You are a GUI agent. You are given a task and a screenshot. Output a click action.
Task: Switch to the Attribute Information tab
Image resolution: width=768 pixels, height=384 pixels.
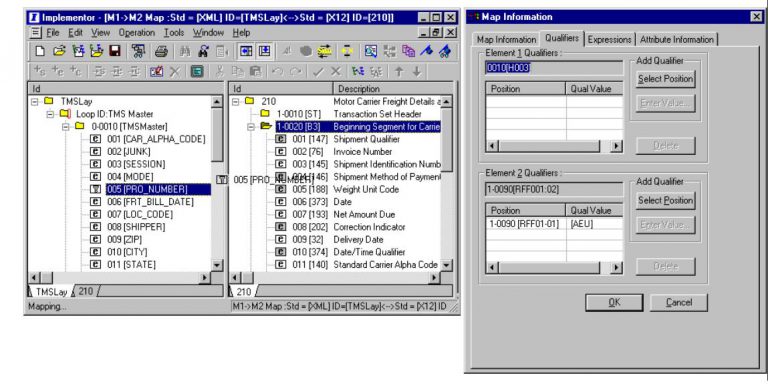click(676, 39)
